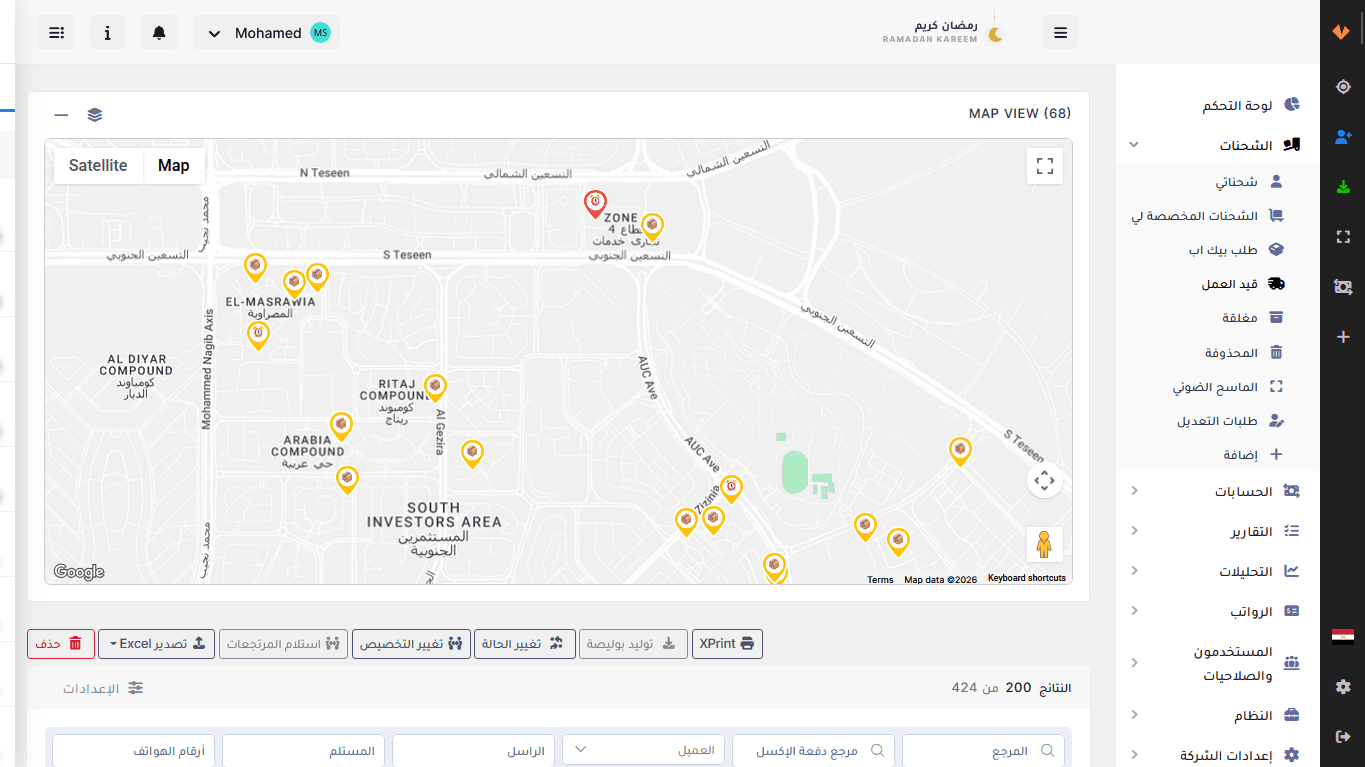Switch to the Satellite map tab
Image resolution: width=1365 pixels, height=767 pixels.
[x=97, y=165]
